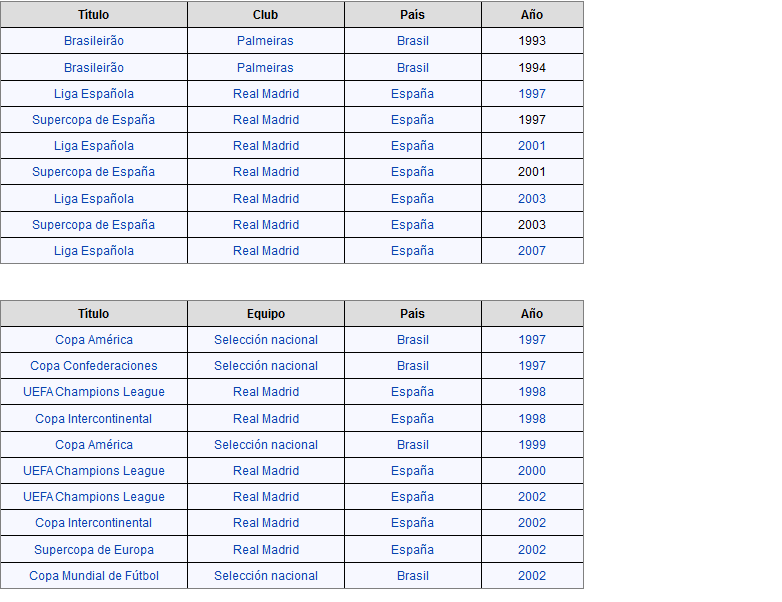The width and height of the screenshot is (782, 602).
Task: Click the Equipo column header
Action: click(266, 314)
